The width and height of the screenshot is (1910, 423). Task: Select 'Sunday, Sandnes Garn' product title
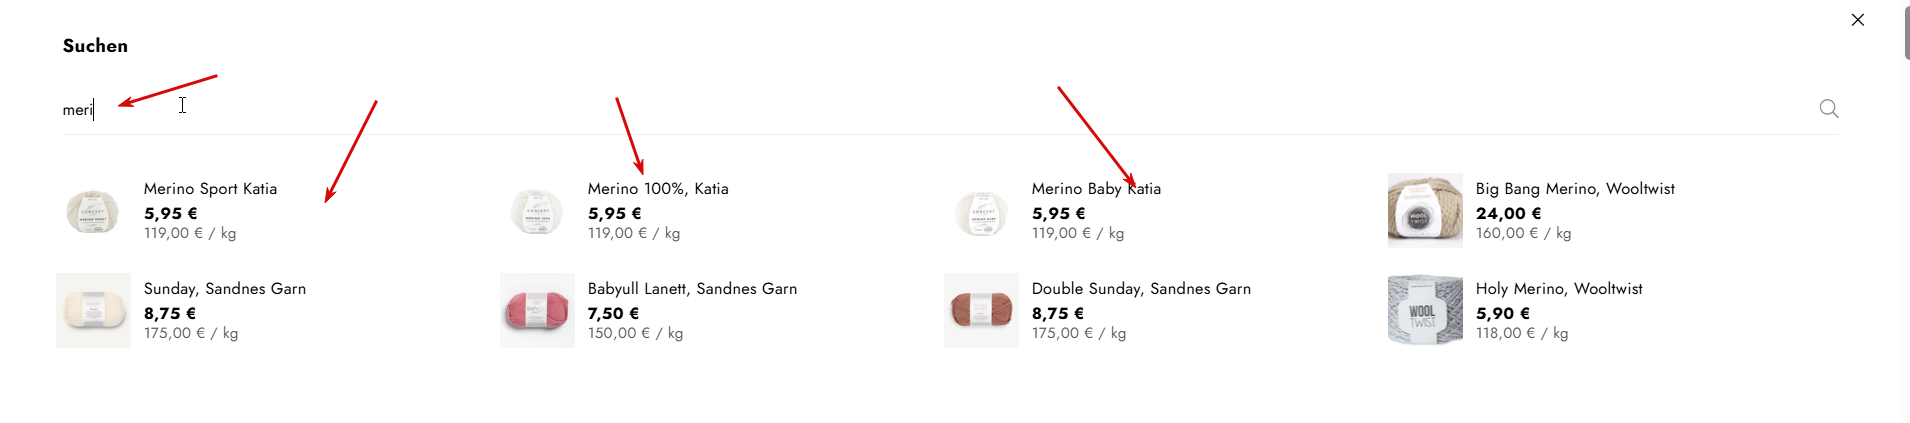(225, 289)
